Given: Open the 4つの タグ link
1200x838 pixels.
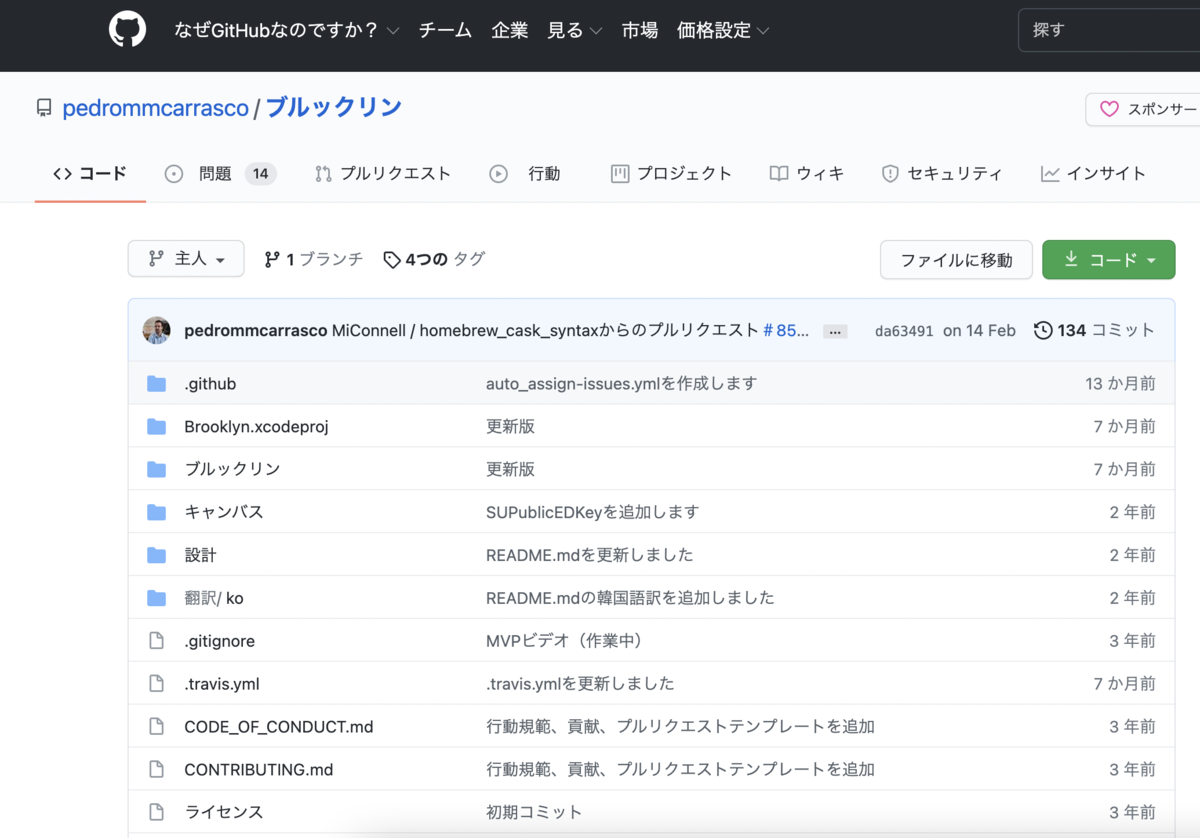Looking at the screenshot, I should [434, 259].
